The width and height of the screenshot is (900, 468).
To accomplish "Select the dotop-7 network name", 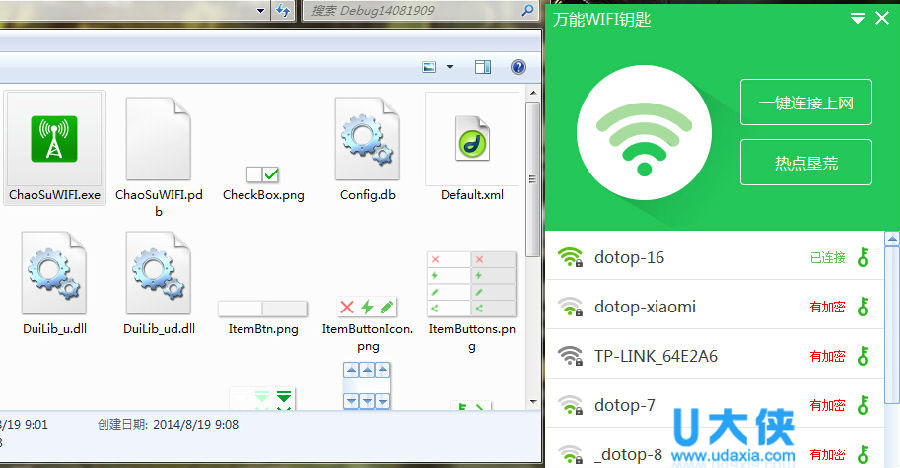I will point(624,405).
